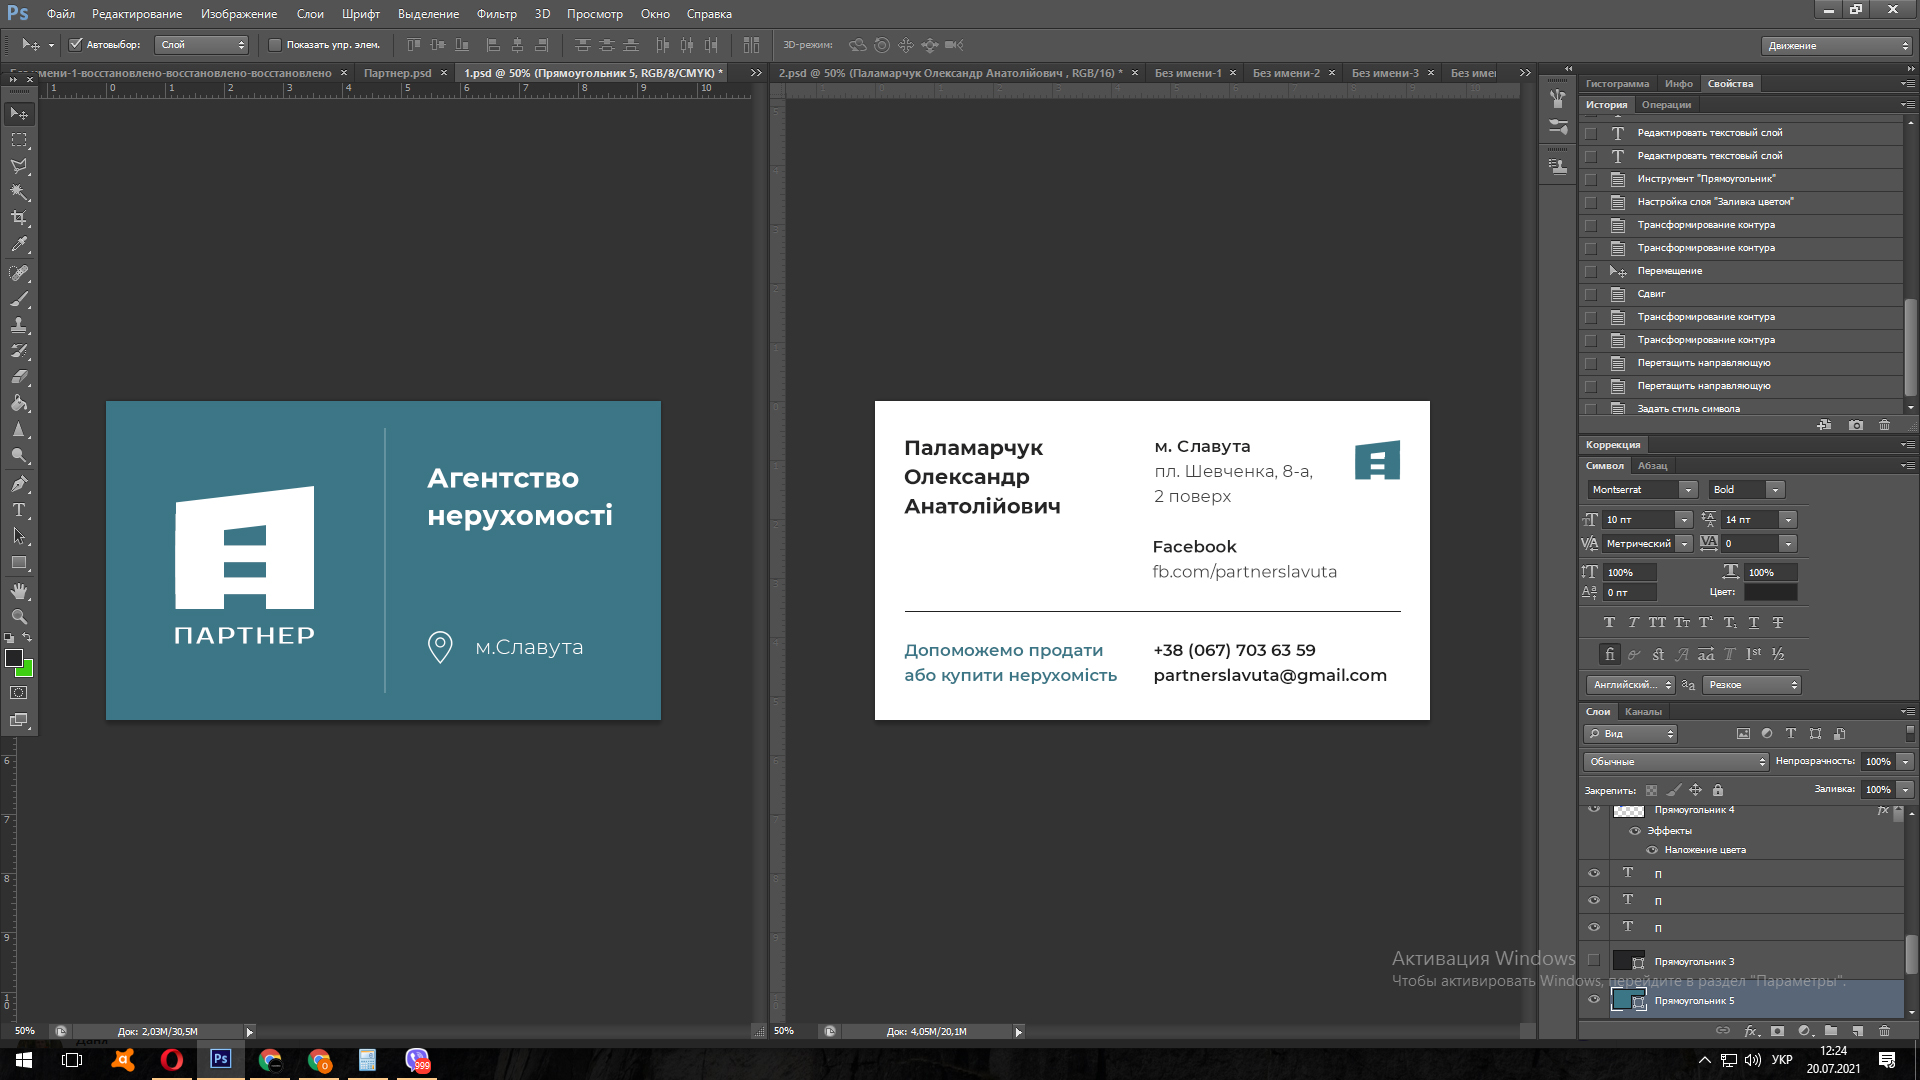
Task: Select the Zoom tool
Action: click(19, 617)
